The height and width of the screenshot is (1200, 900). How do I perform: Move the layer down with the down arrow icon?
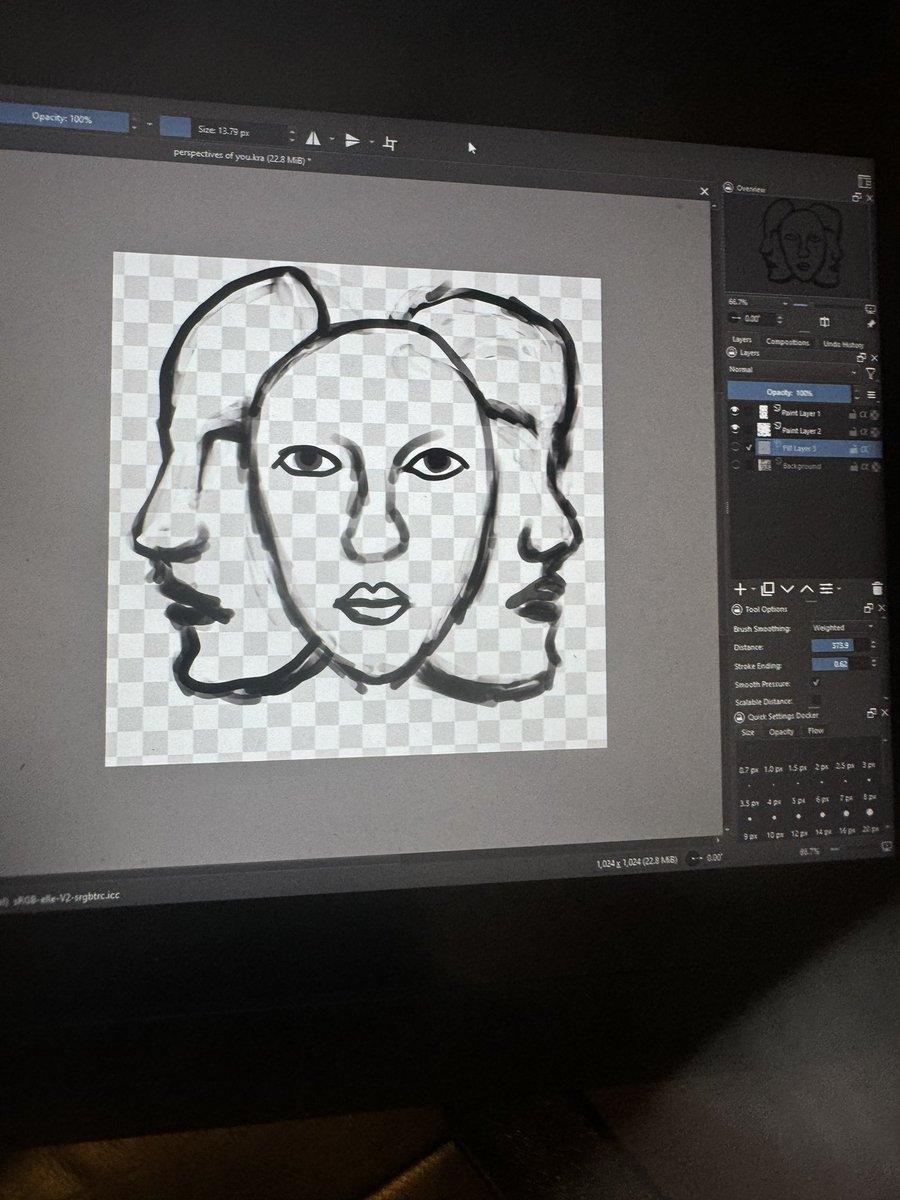tap(787, 589)
